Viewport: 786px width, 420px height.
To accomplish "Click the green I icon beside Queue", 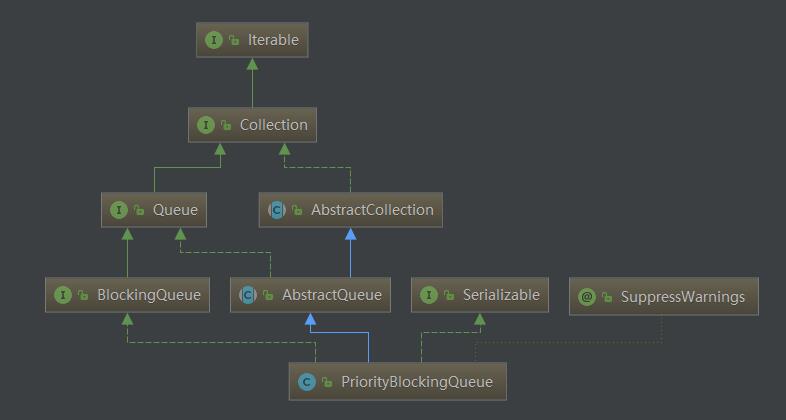I will (x=119, y=210).
